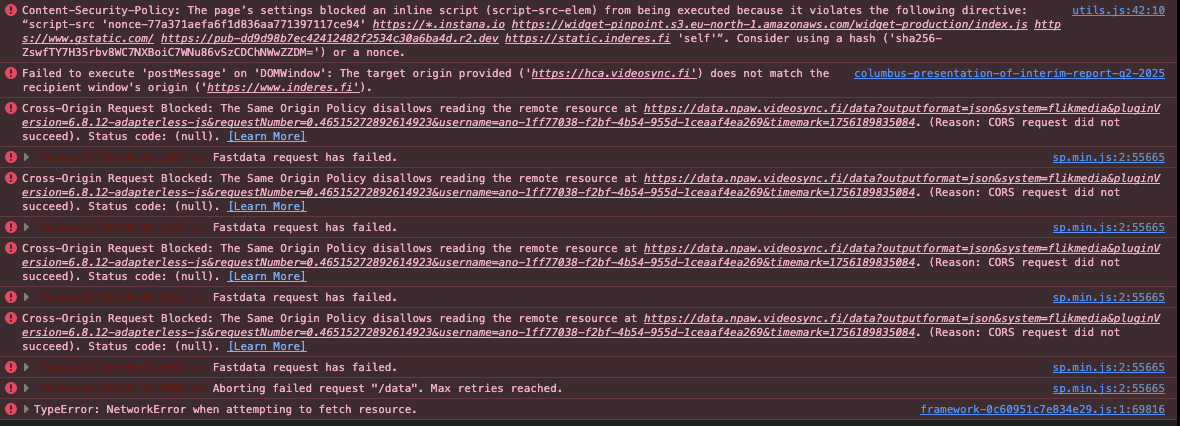Click Learn More on first CORS error
The height and width of the screenshot is (426, 1180).
point(266,136)
